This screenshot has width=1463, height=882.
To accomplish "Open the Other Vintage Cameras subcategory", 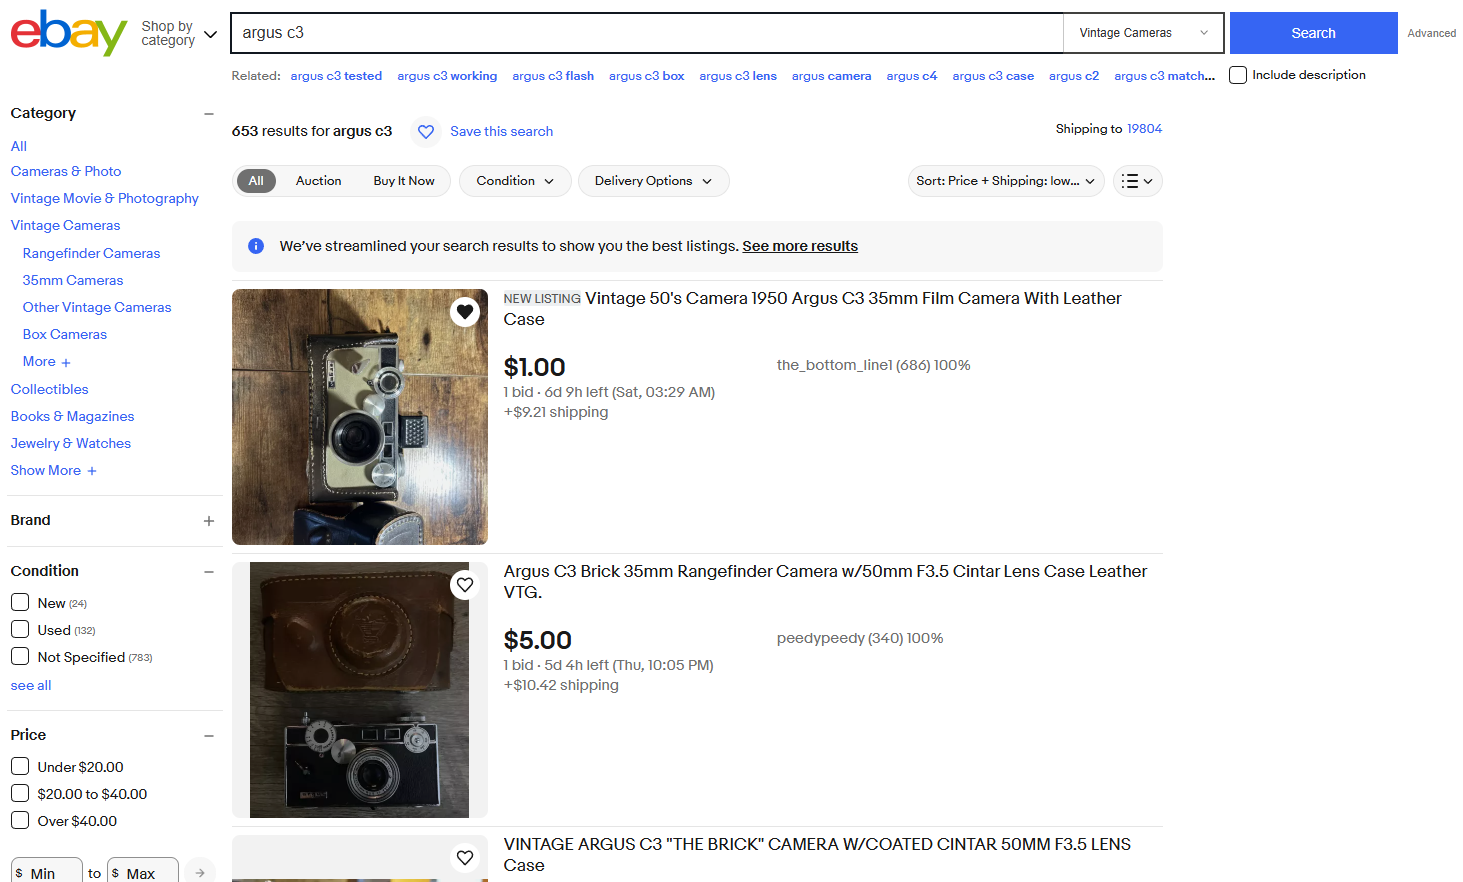I will click(97, 307).
